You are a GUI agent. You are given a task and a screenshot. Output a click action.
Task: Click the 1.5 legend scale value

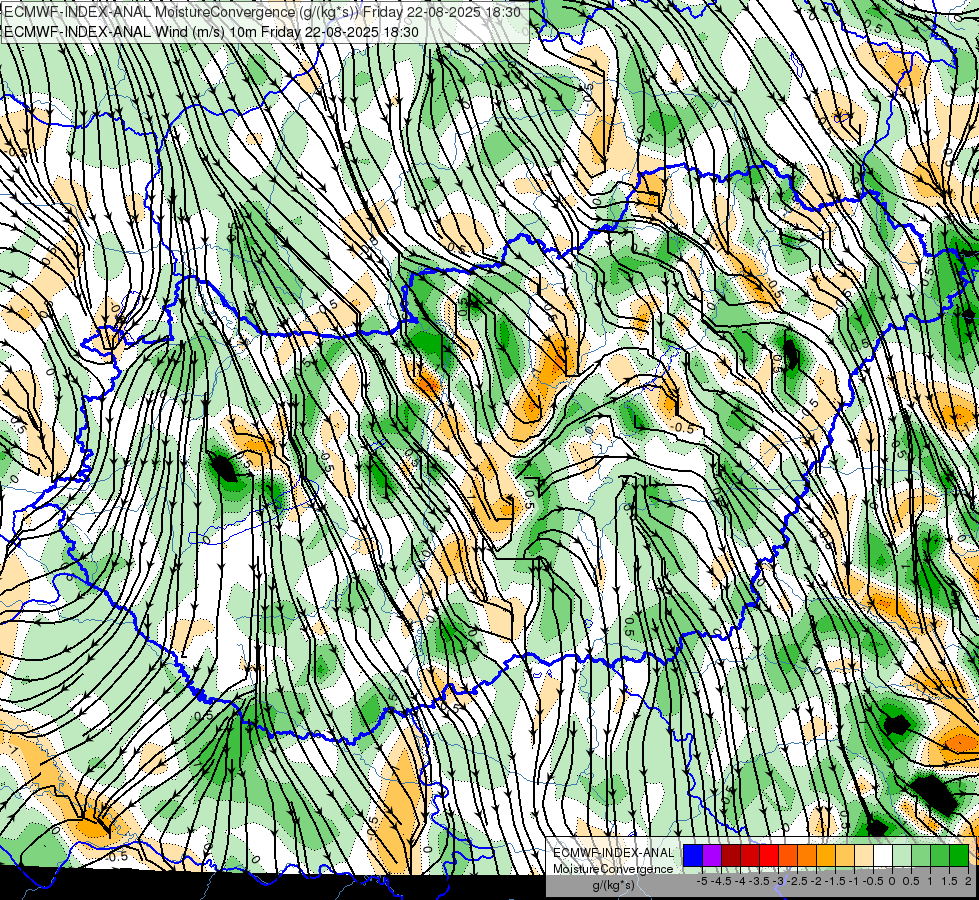(x=950, y=881)
